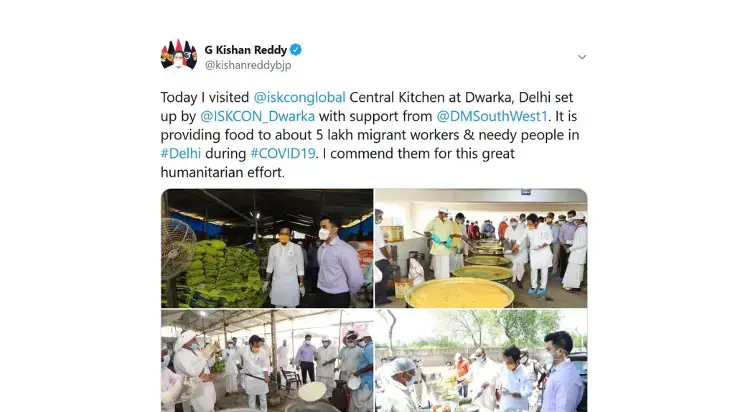Open the #Delhi hashtag
This screenshot has width=735, height=412.
click(180, 154)
